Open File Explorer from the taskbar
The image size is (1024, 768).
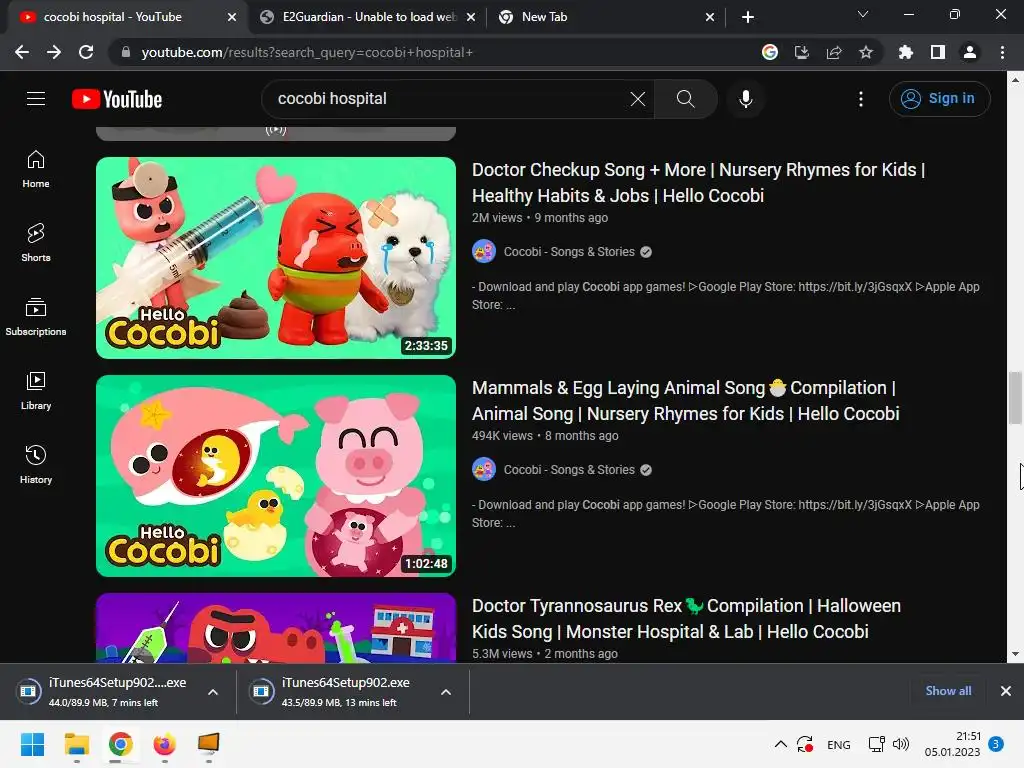coord(76,744)
